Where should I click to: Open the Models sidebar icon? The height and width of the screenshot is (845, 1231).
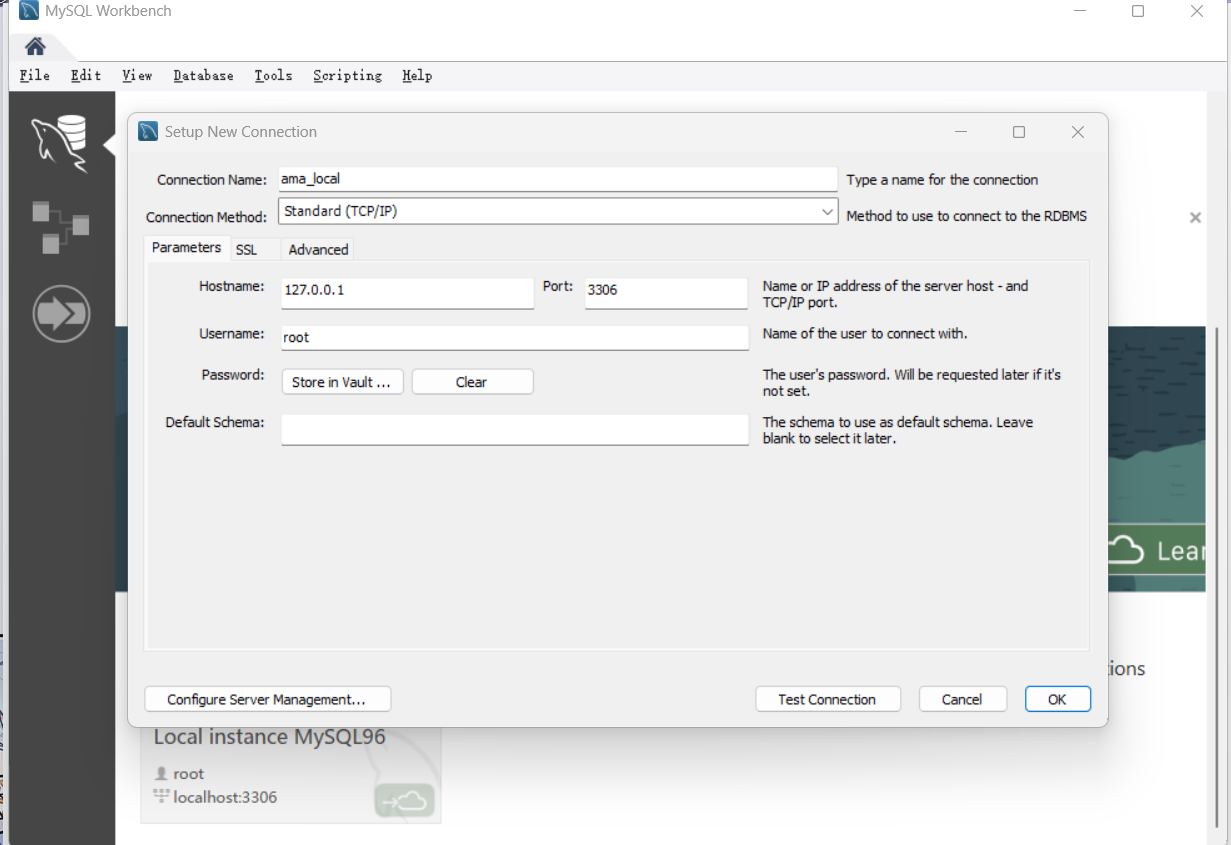[60, 226]
